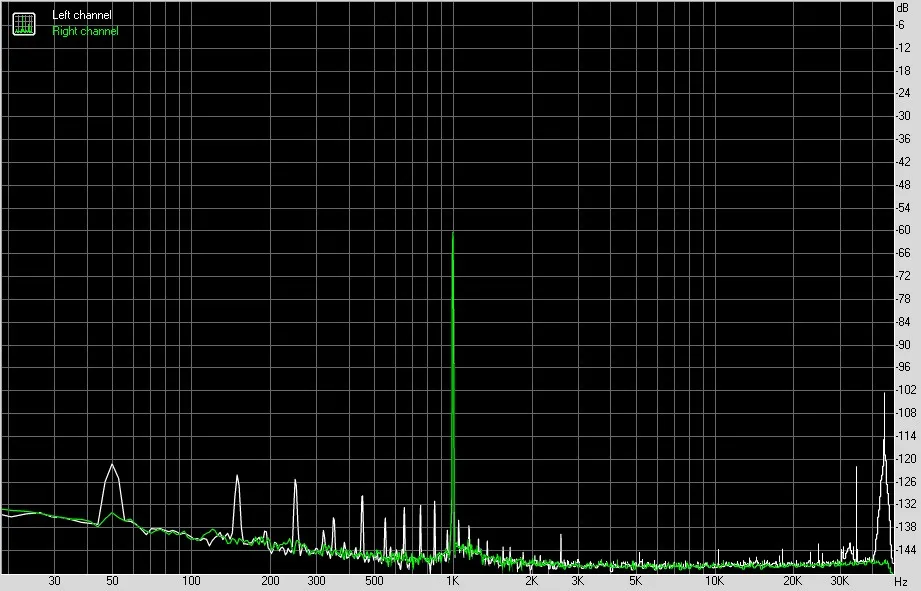
Task: Click the -132 dB scale label
Action: pos(905,504)
